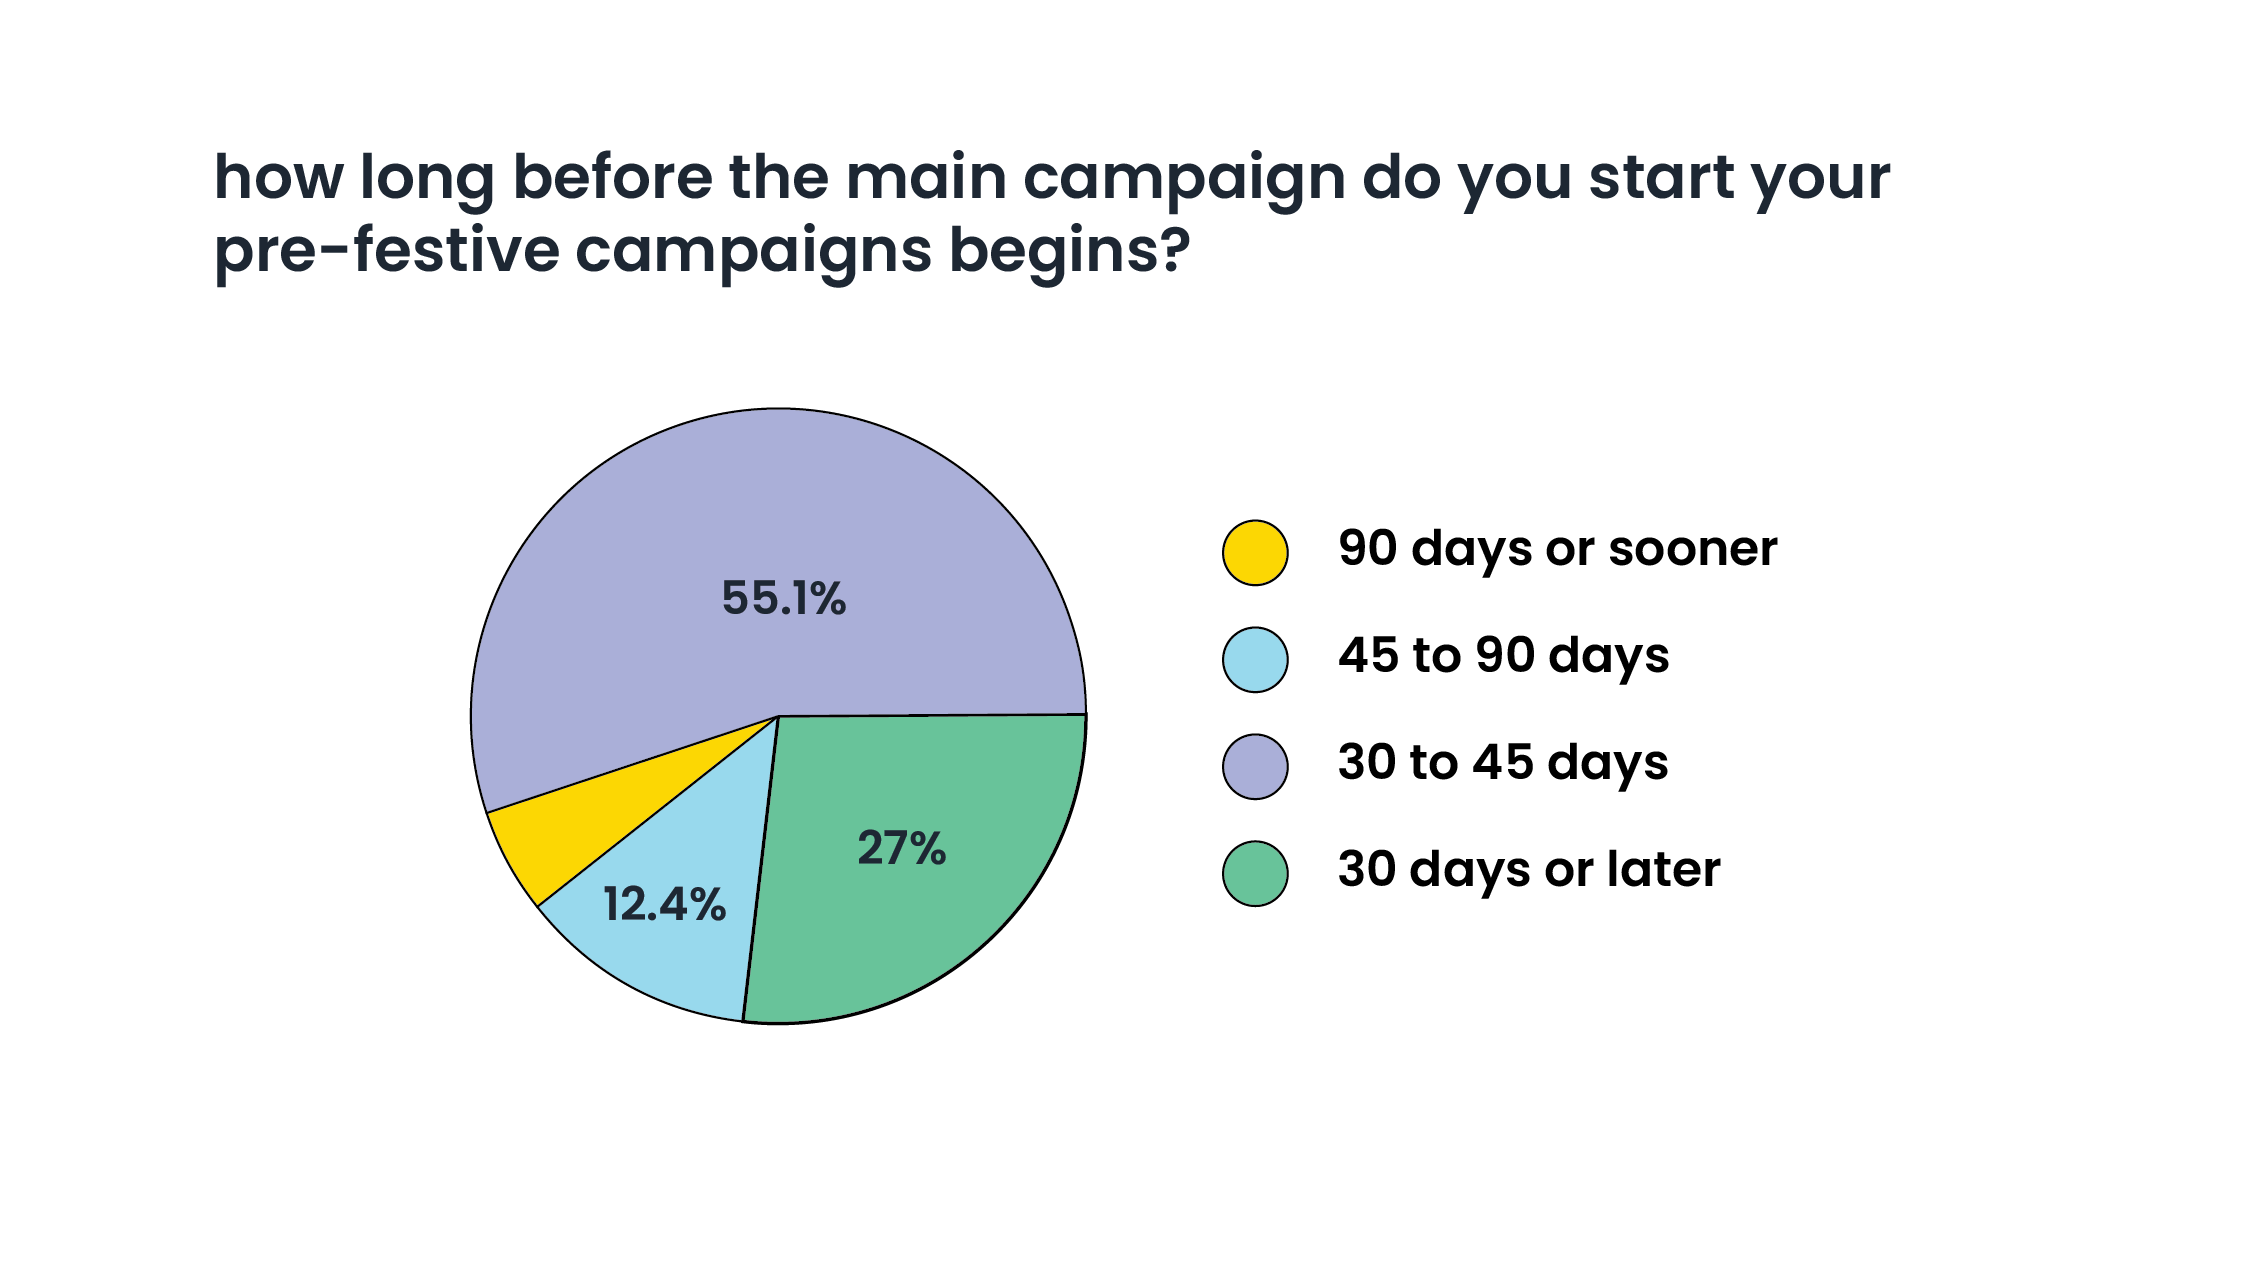The height and width of the screenshot is (1267, 2250).
Task: Select the purple legend circle
Action: [x=1254, y=766]
